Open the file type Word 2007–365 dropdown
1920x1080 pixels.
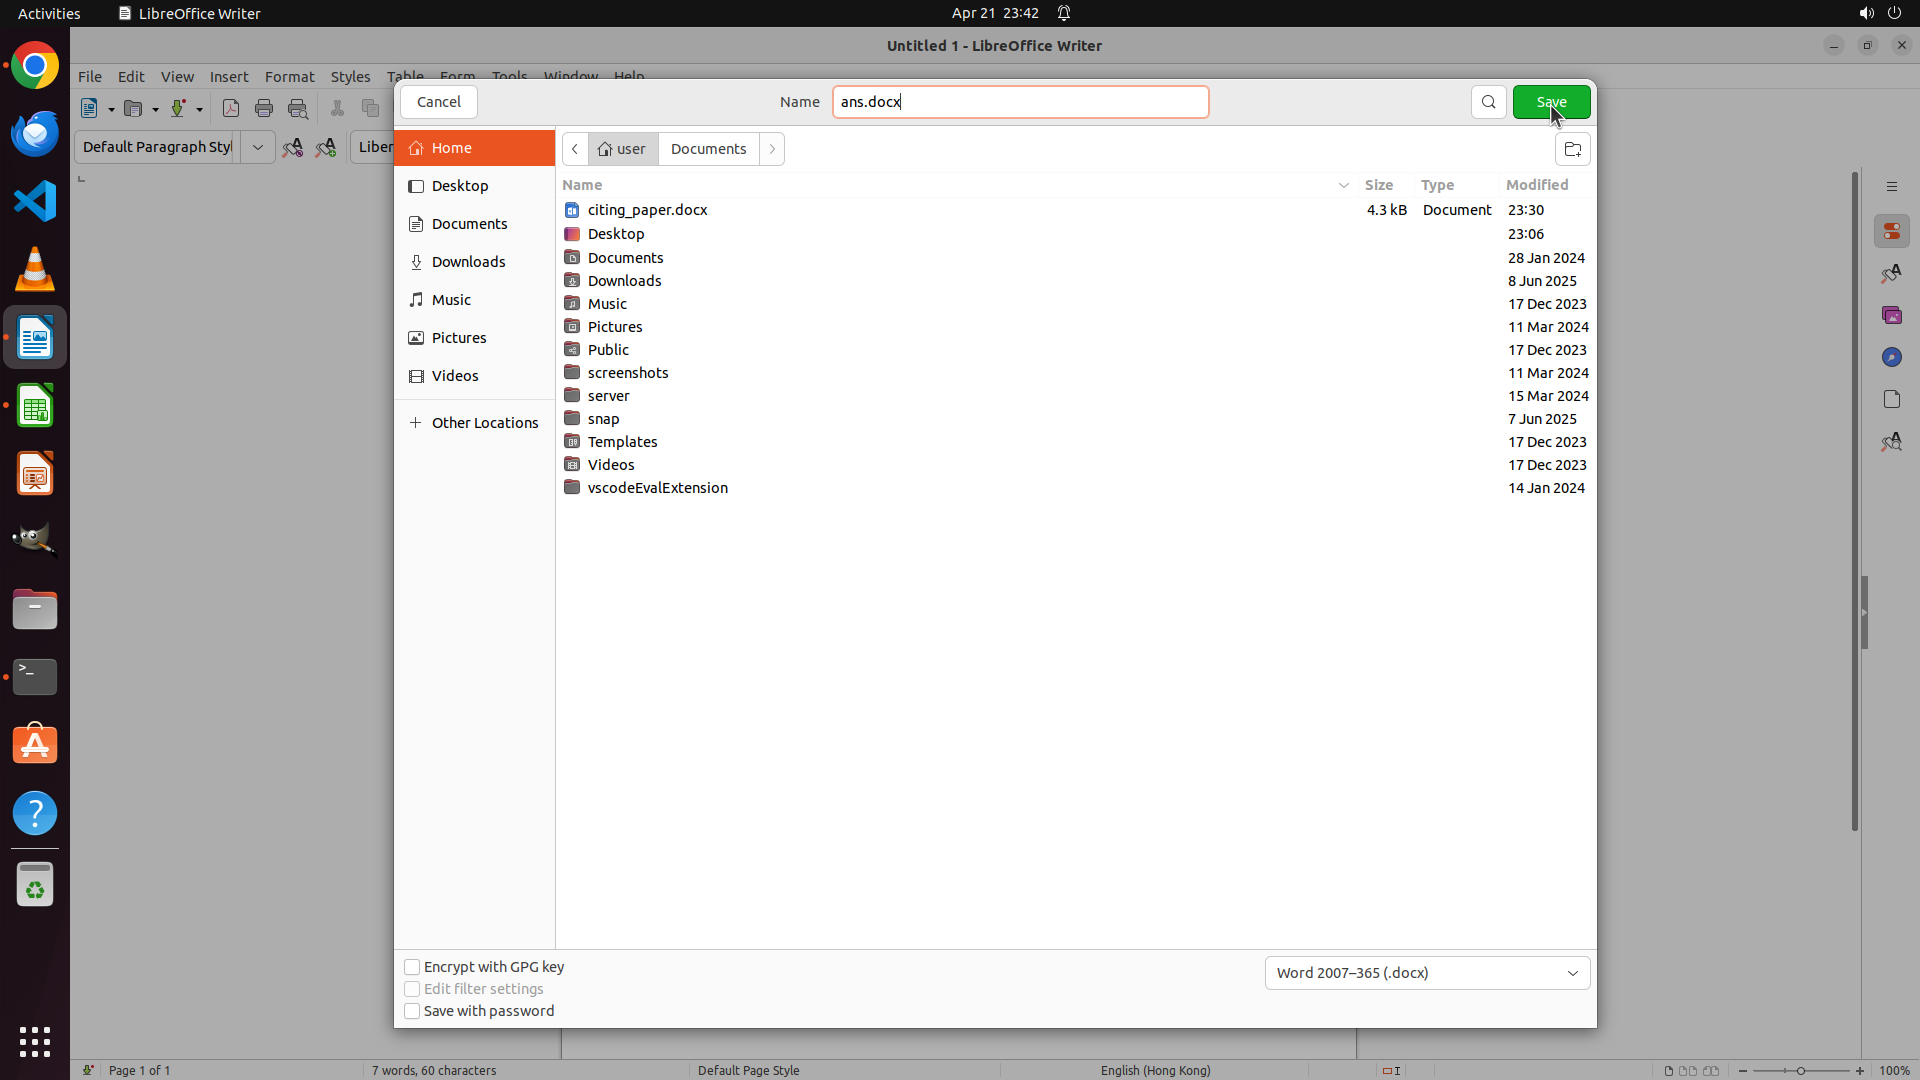[1427, 973]
